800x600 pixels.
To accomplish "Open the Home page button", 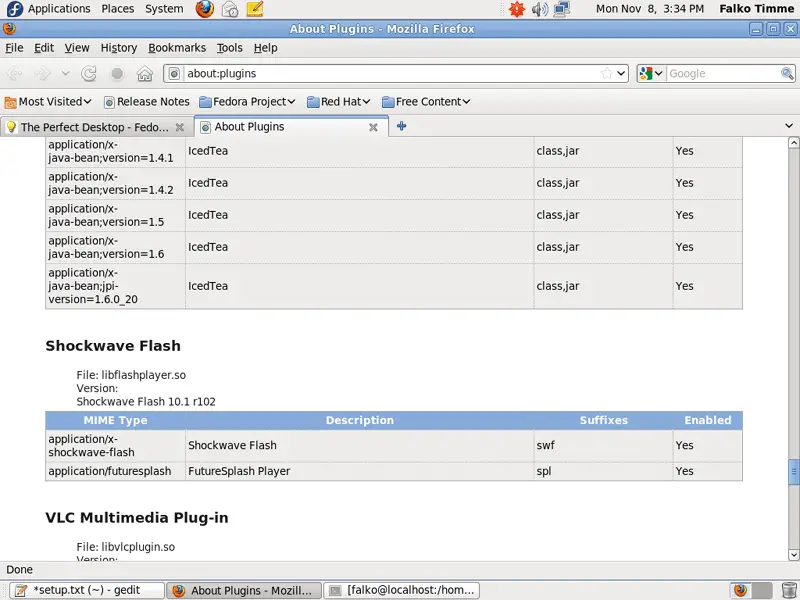I will point(145,73).
